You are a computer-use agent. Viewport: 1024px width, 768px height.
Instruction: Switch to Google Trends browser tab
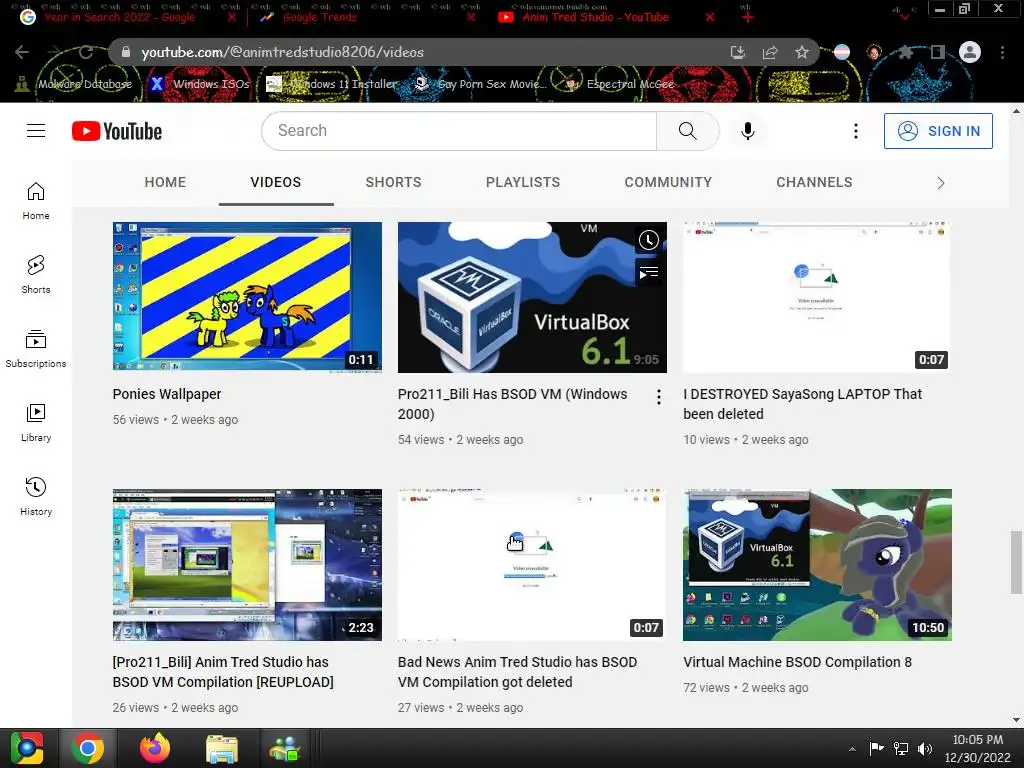pos(320,17)
